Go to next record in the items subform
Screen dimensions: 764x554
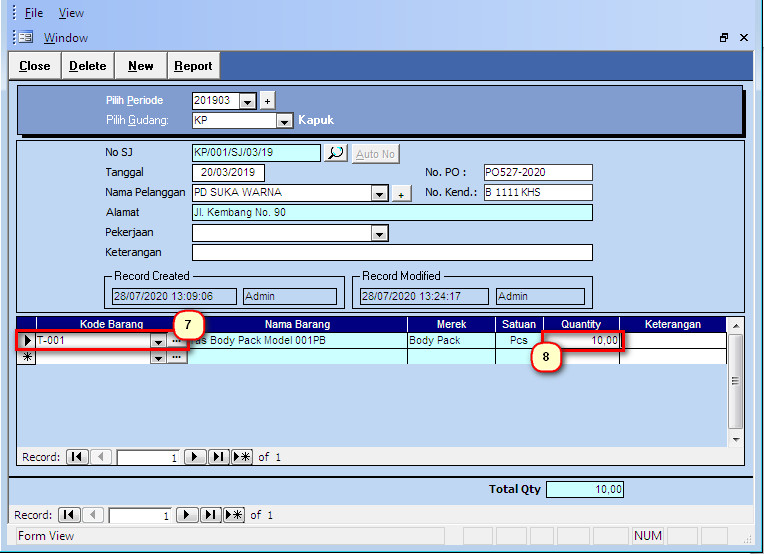click(194, 457)
